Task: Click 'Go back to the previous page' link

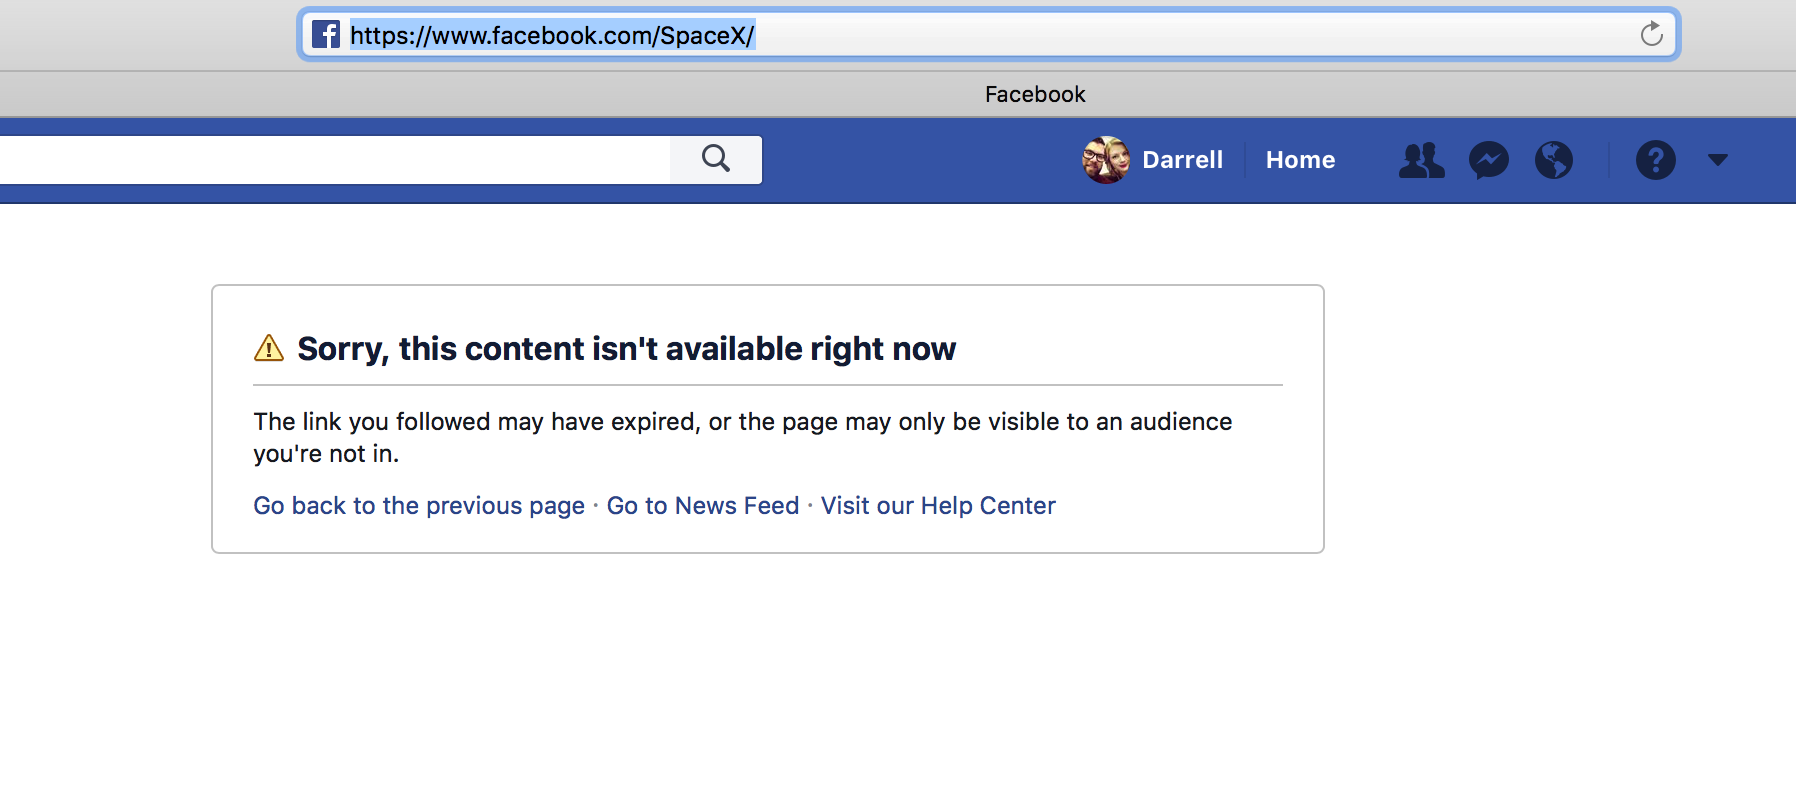Action: tap(419, 506)
